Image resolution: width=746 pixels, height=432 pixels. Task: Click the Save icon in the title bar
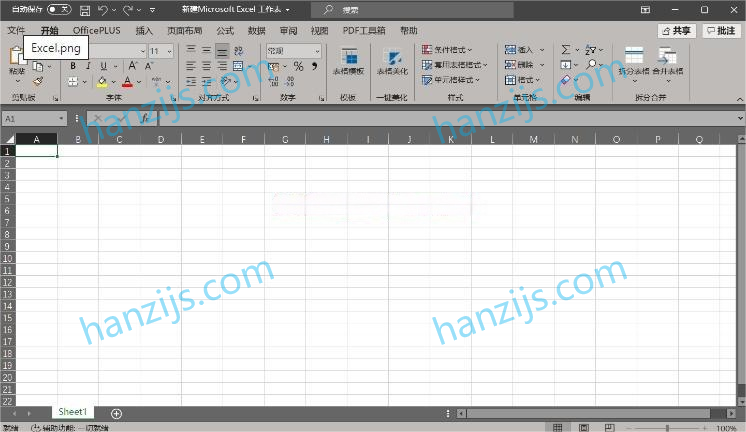[85, 9]
